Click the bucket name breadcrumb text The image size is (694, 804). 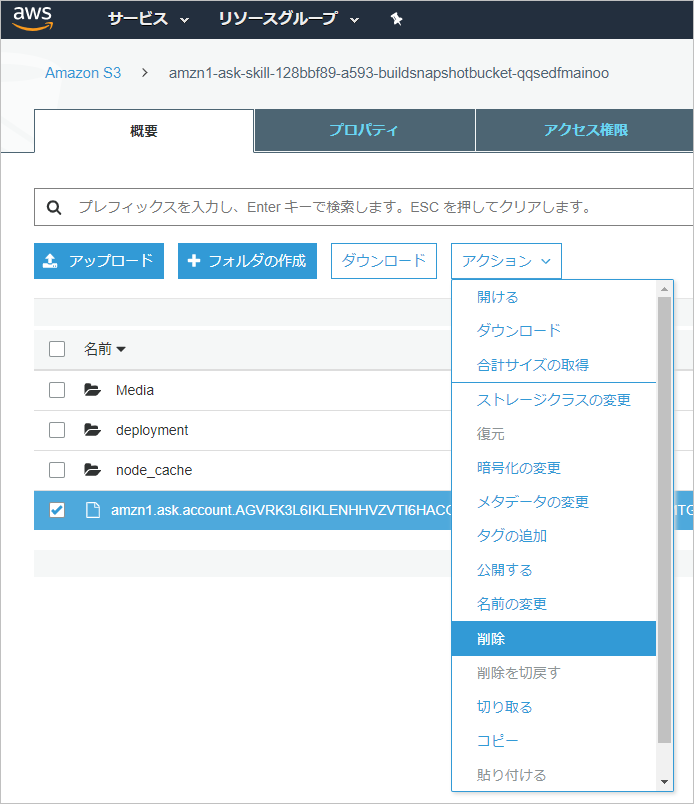click(389, 73)
